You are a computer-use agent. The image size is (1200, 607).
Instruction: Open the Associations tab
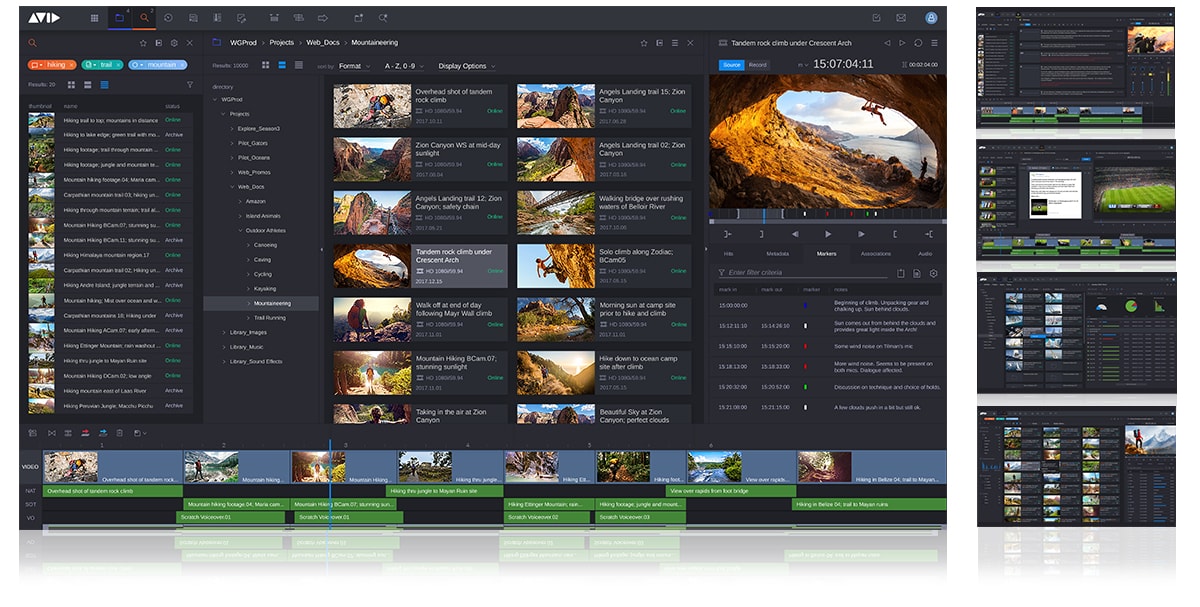coord(875,254)
